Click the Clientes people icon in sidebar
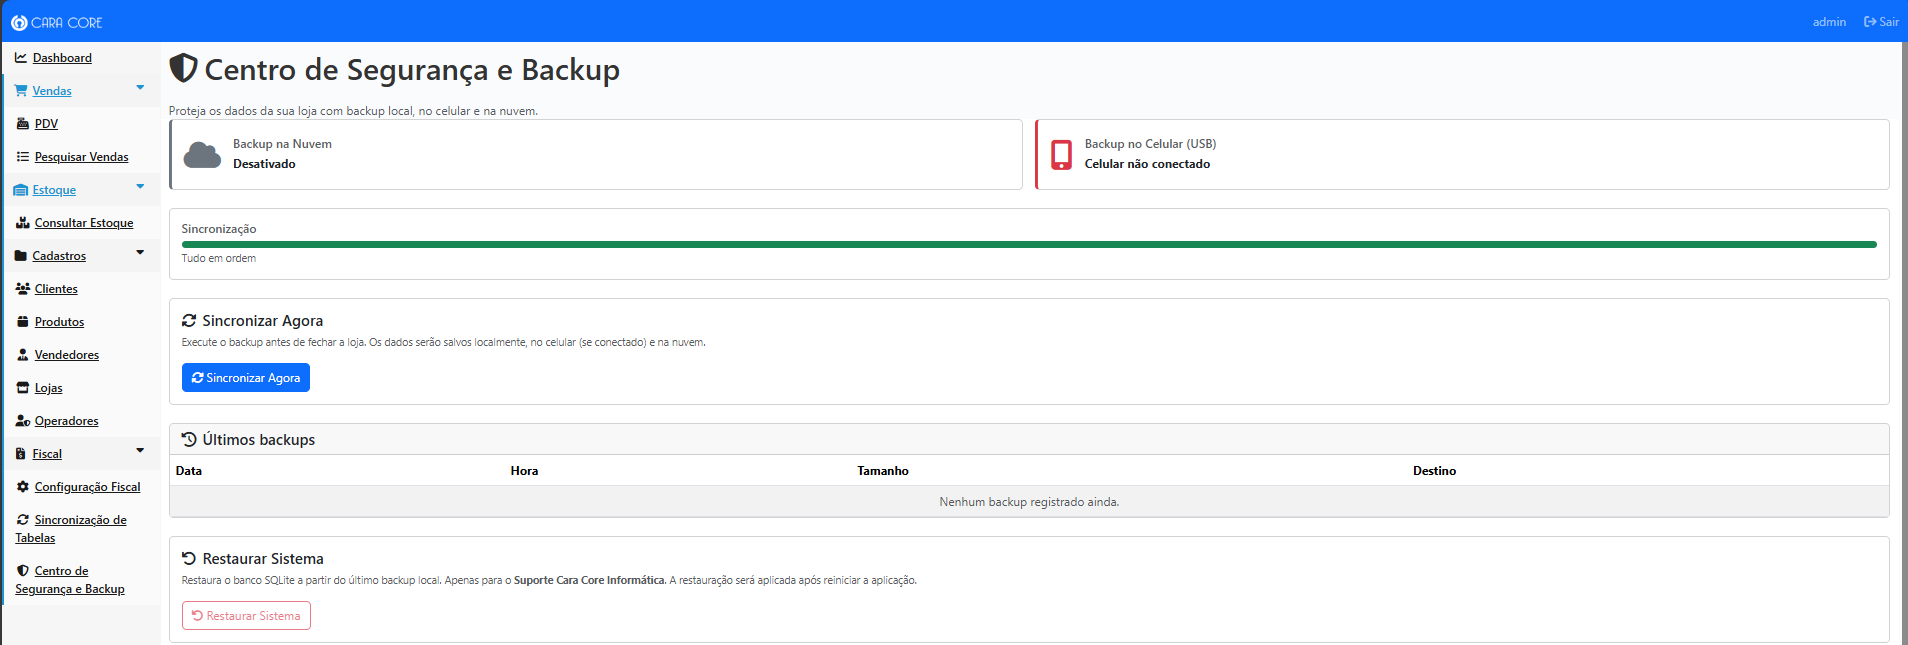Viewport: 1908px width, 645px height. 23,289
